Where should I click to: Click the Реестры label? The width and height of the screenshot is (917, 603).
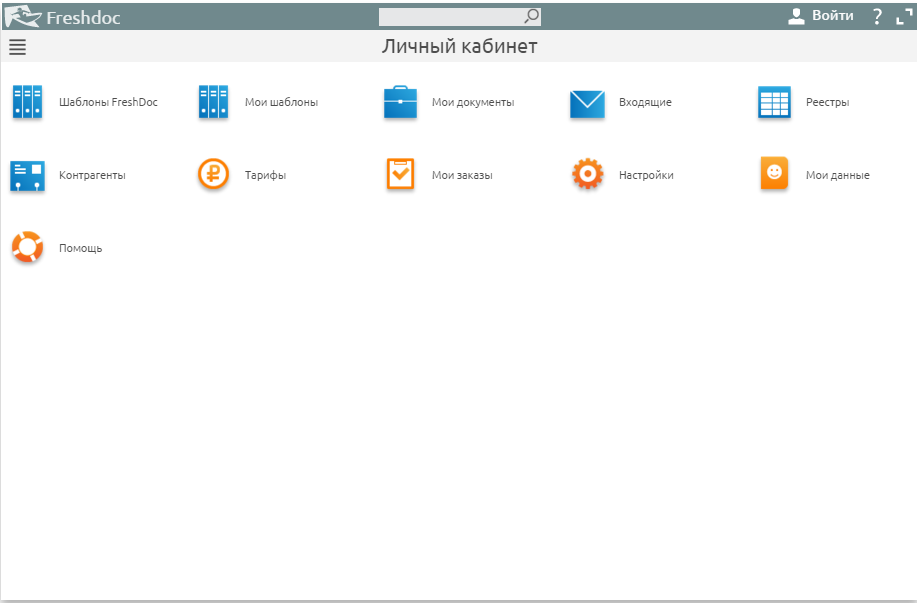pyautogui.click(x=827, y=102)
